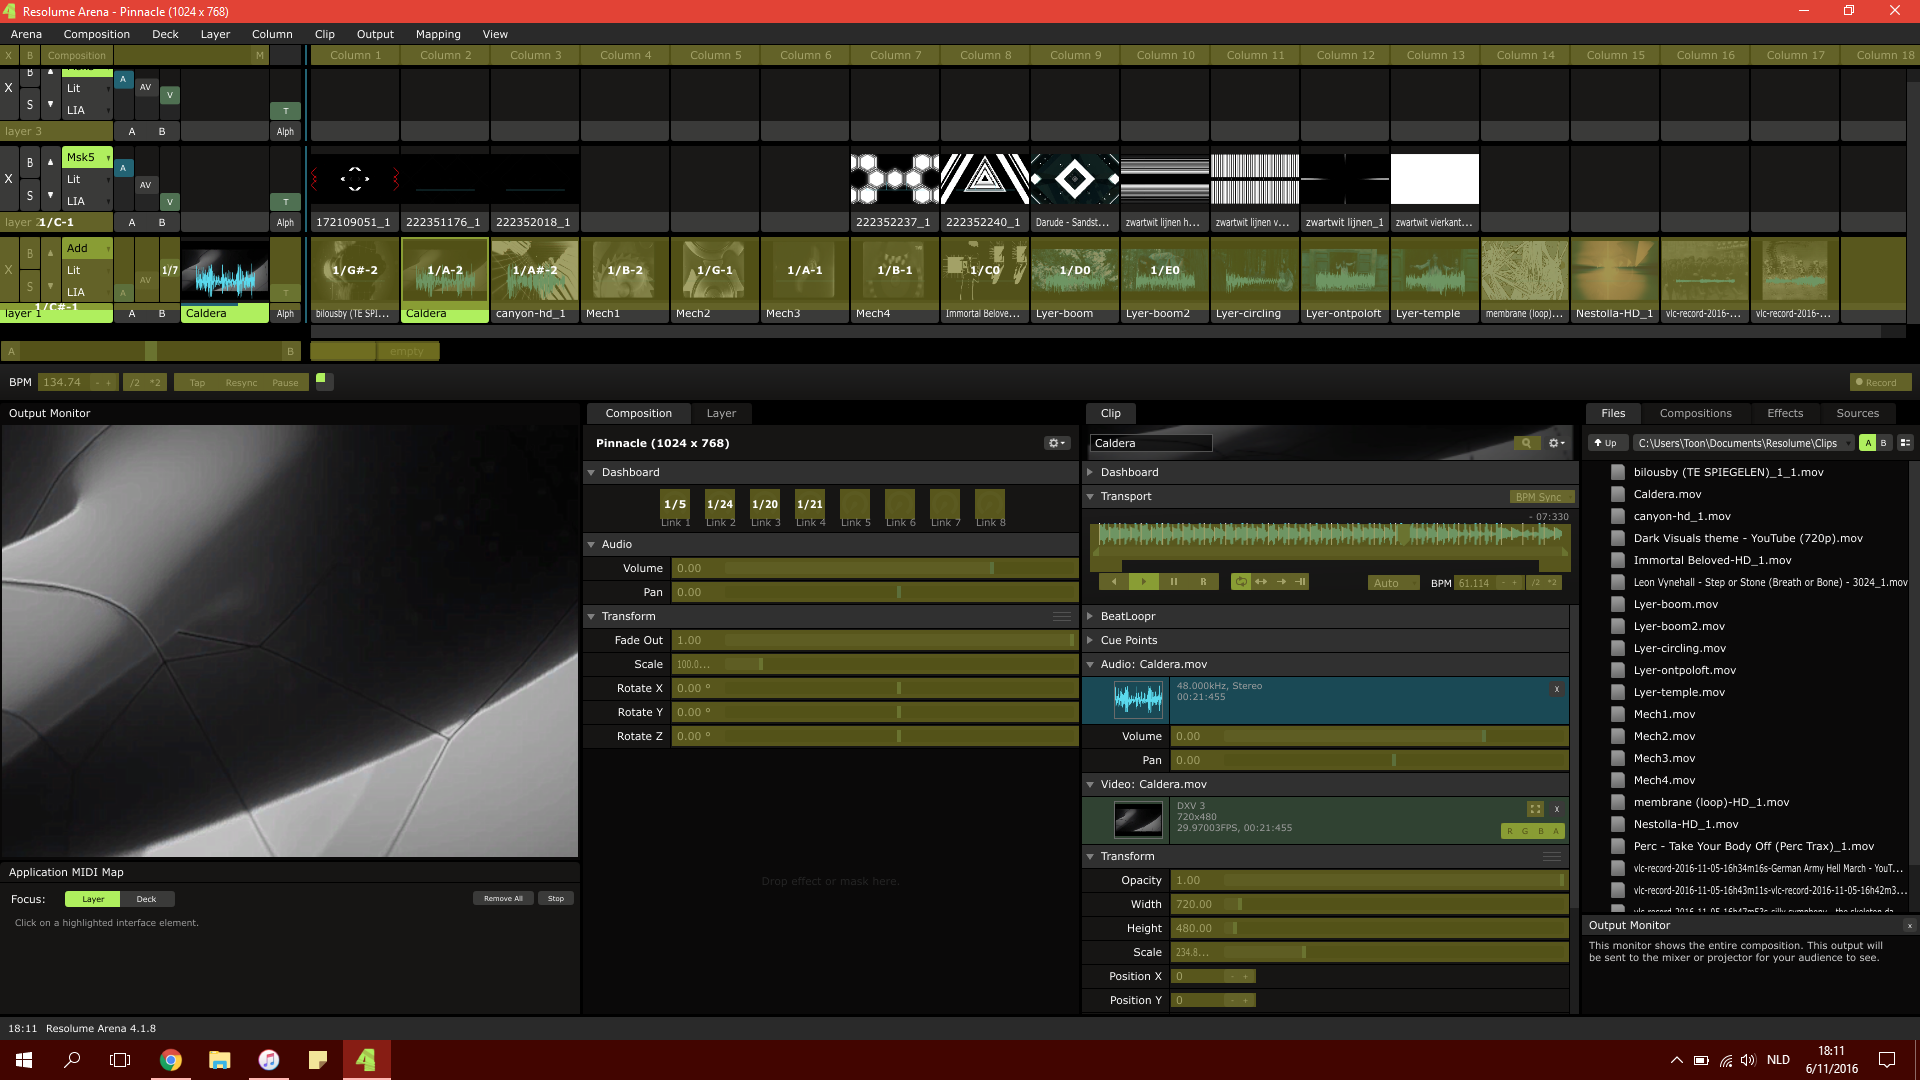Image resolution: width=1920 pixels, height=1080 pixels.
Task: Open Google Chrome from the taskbar
Action: pos(171,1060)
